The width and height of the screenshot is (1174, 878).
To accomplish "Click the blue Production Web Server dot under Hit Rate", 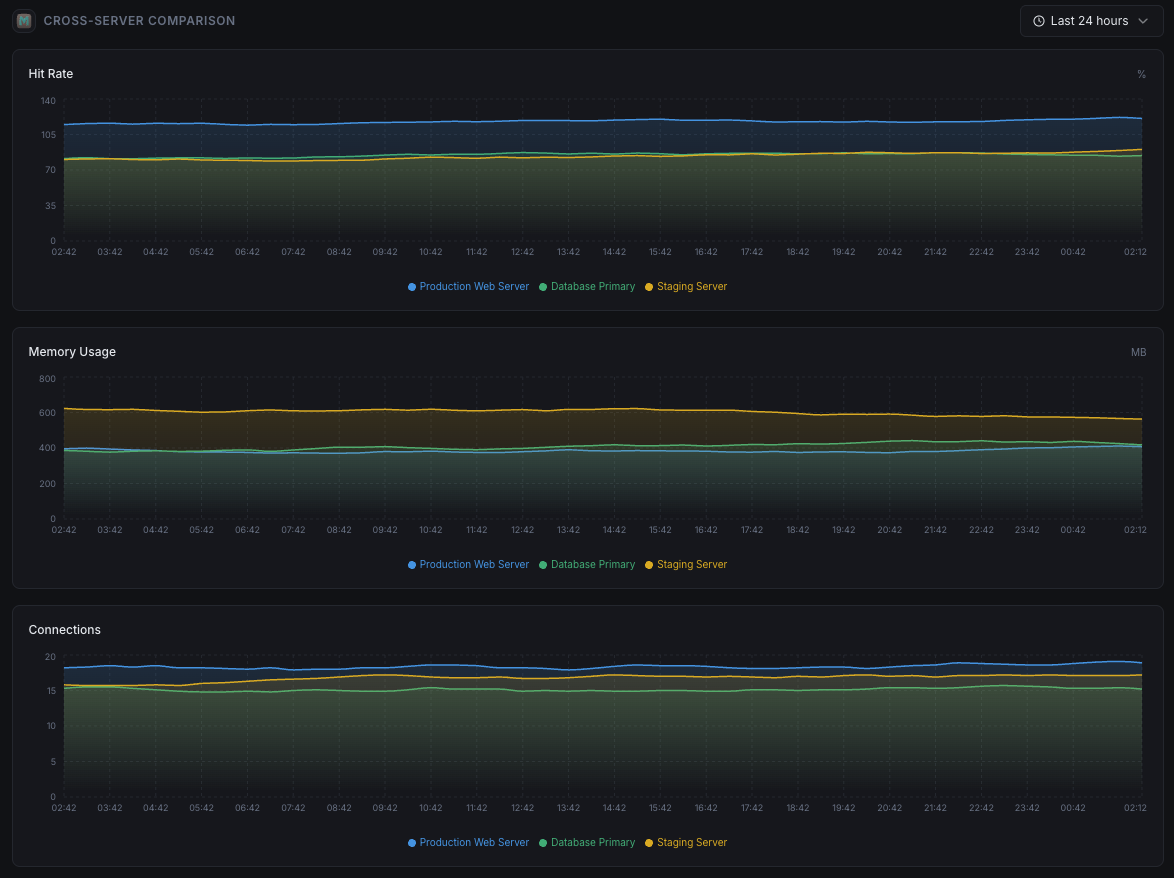I will coord(410,286).
